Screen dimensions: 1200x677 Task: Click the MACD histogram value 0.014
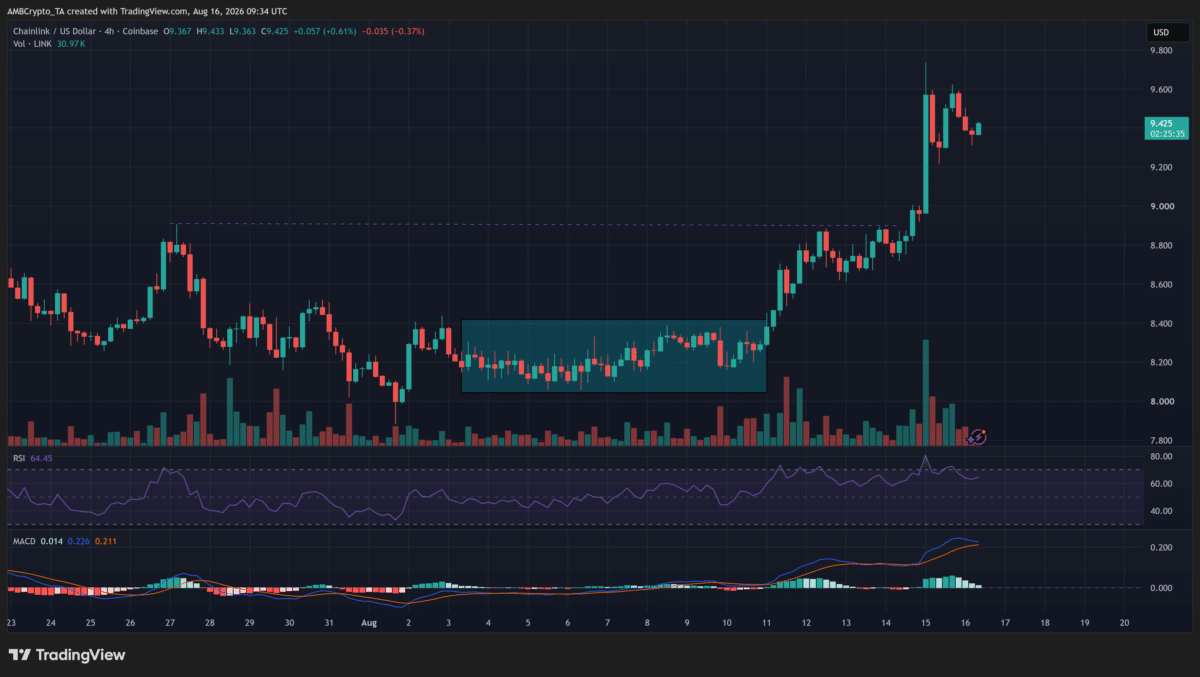point(53,541)
